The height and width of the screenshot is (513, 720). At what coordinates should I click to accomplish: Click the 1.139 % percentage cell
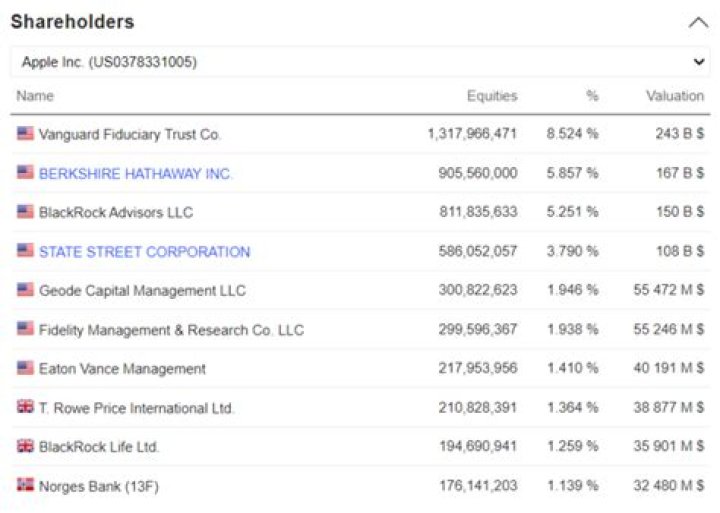pyautogui.click(x=573, y=485)
